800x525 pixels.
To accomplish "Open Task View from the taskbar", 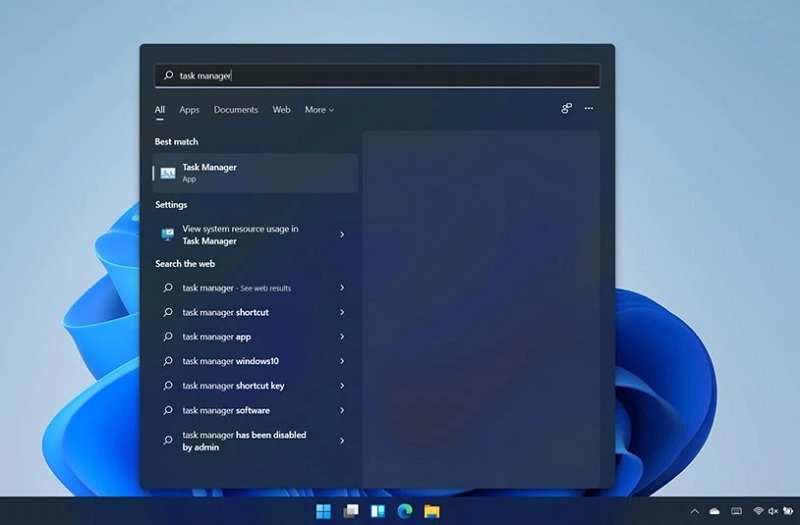I will tap(351, 511).
